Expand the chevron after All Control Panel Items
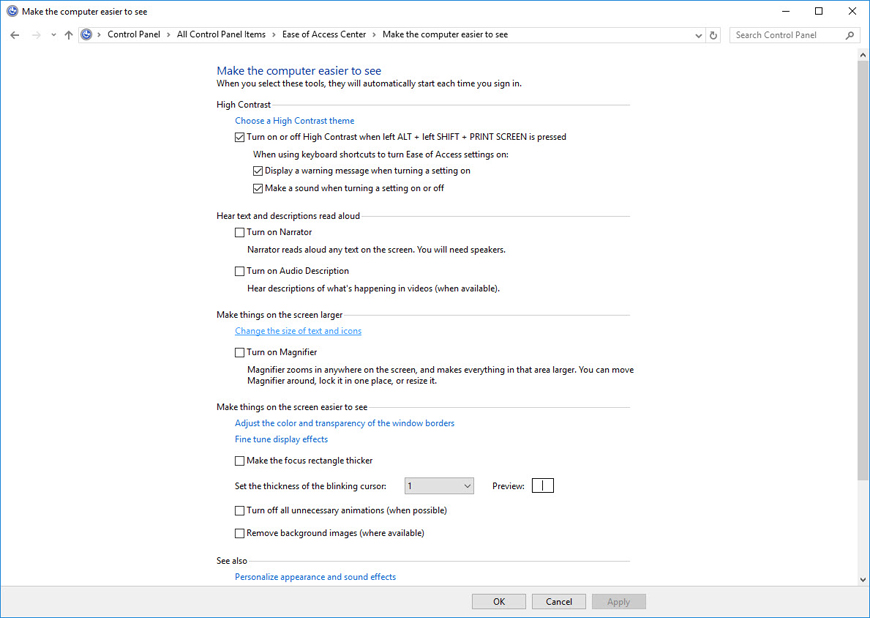Image resolution: width=870 pixels, height=618 pixels. coord(274,35)
